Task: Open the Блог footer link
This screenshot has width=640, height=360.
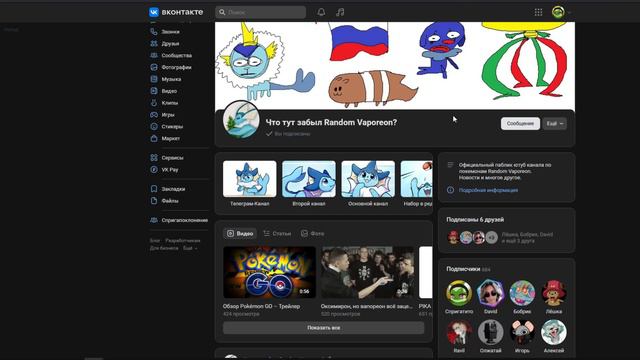Action: pyautogui.click(x=155, y=241)
